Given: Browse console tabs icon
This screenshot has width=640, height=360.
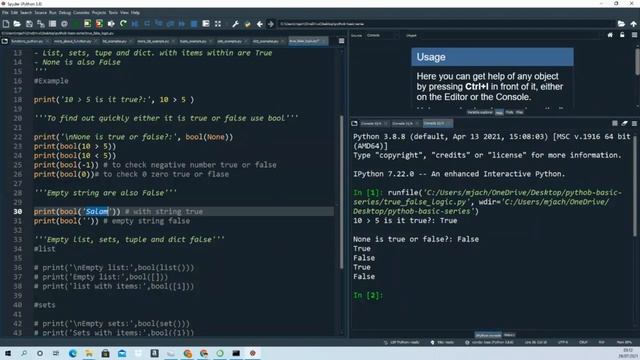Looking at the screenshot, I should coord(354,123).
